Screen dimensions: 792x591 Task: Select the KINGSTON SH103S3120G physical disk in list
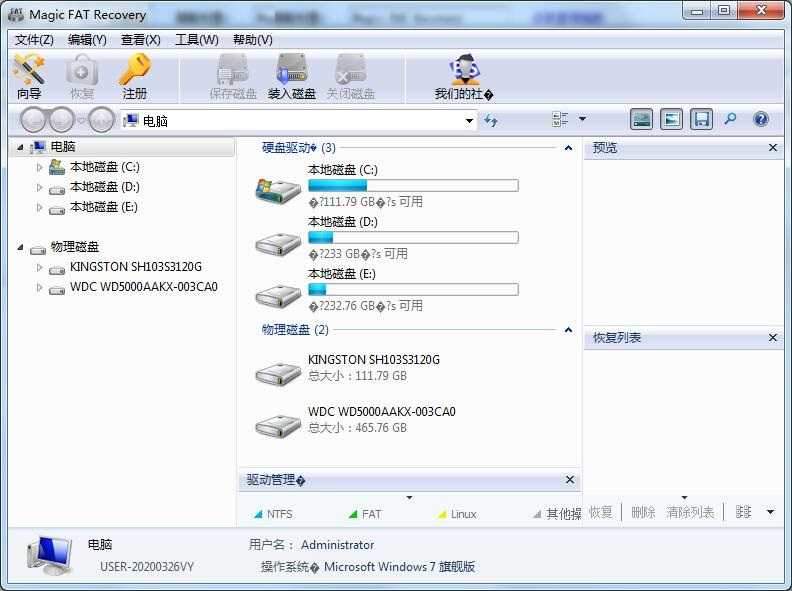tap(373, 360)
